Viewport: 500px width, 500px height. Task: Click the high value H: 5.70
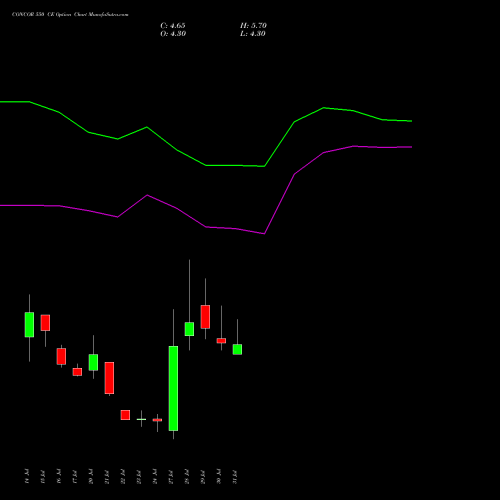click(x=253, y=26)
